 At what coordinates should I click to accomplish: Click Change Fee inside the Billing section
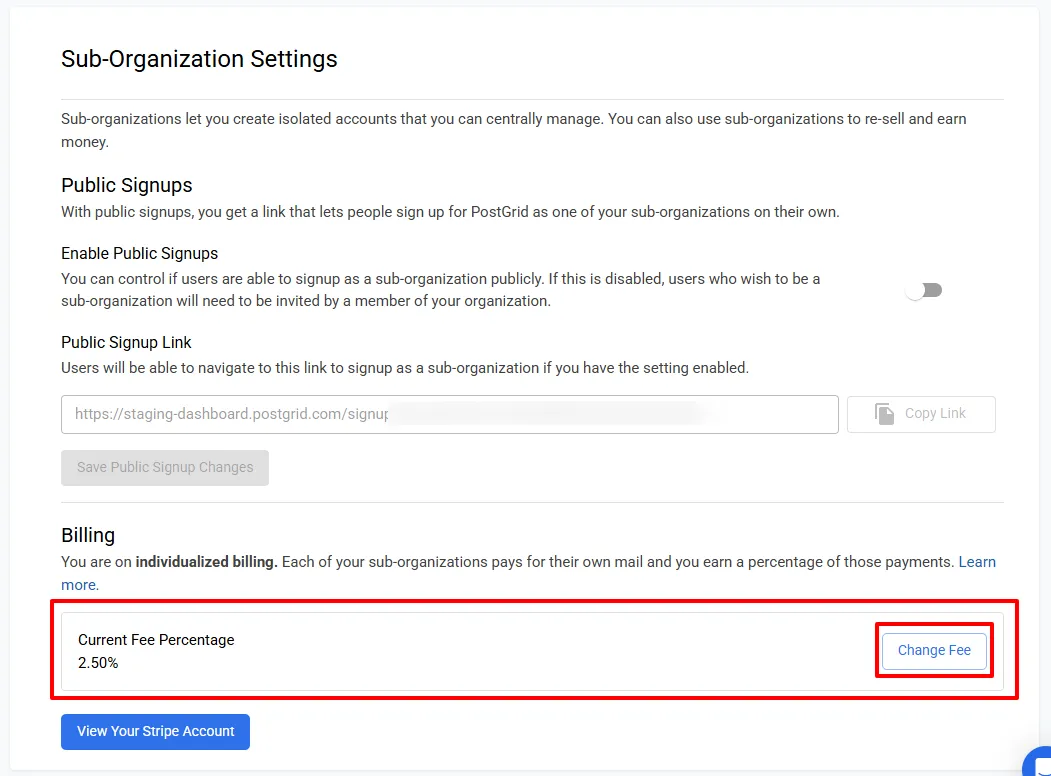[933, 650]
